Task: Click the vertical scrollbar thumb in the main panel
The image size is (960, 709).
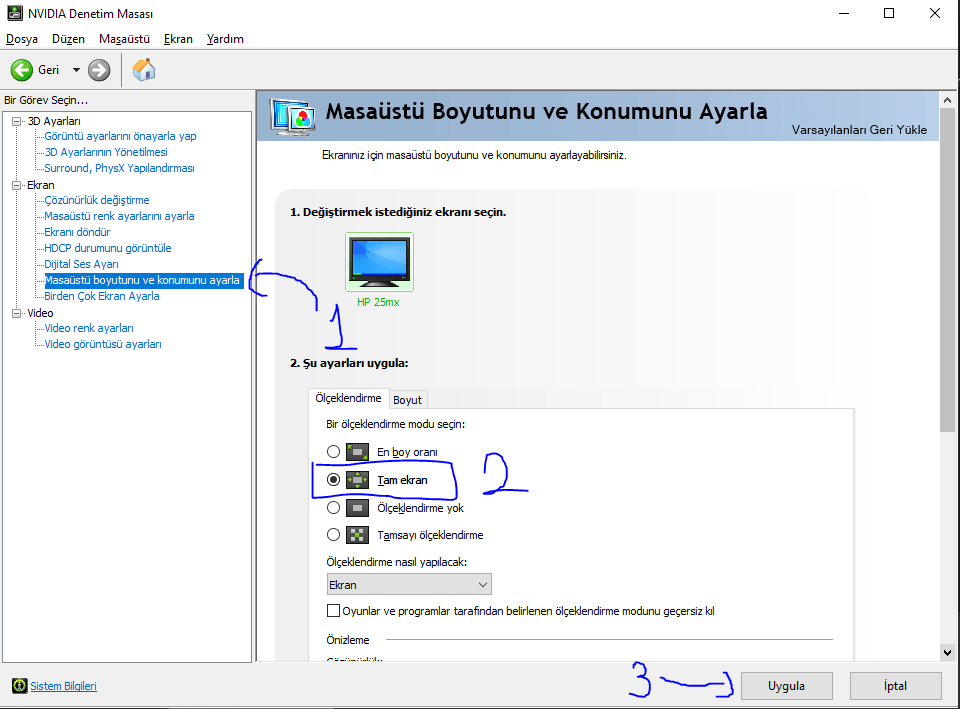Action: pyautogui.click(x=947, y=271)
